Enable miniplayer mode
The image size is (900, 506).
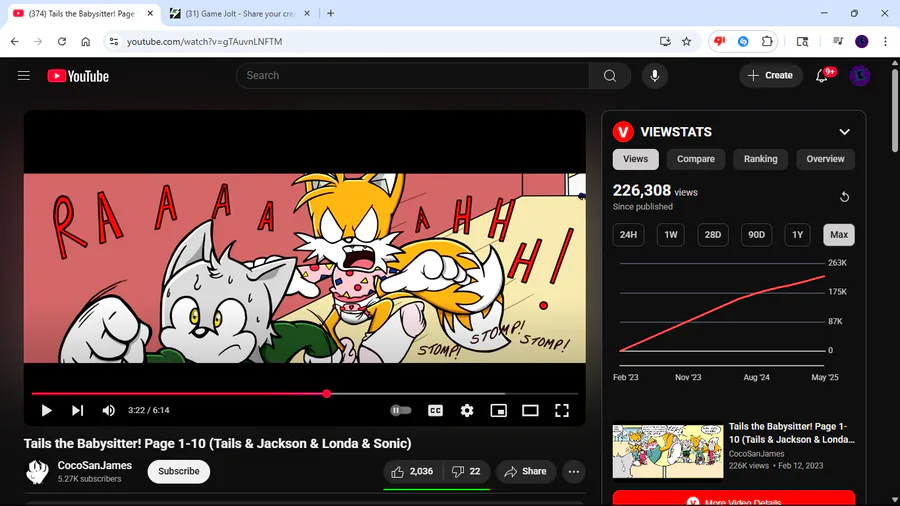click(499, 410)
